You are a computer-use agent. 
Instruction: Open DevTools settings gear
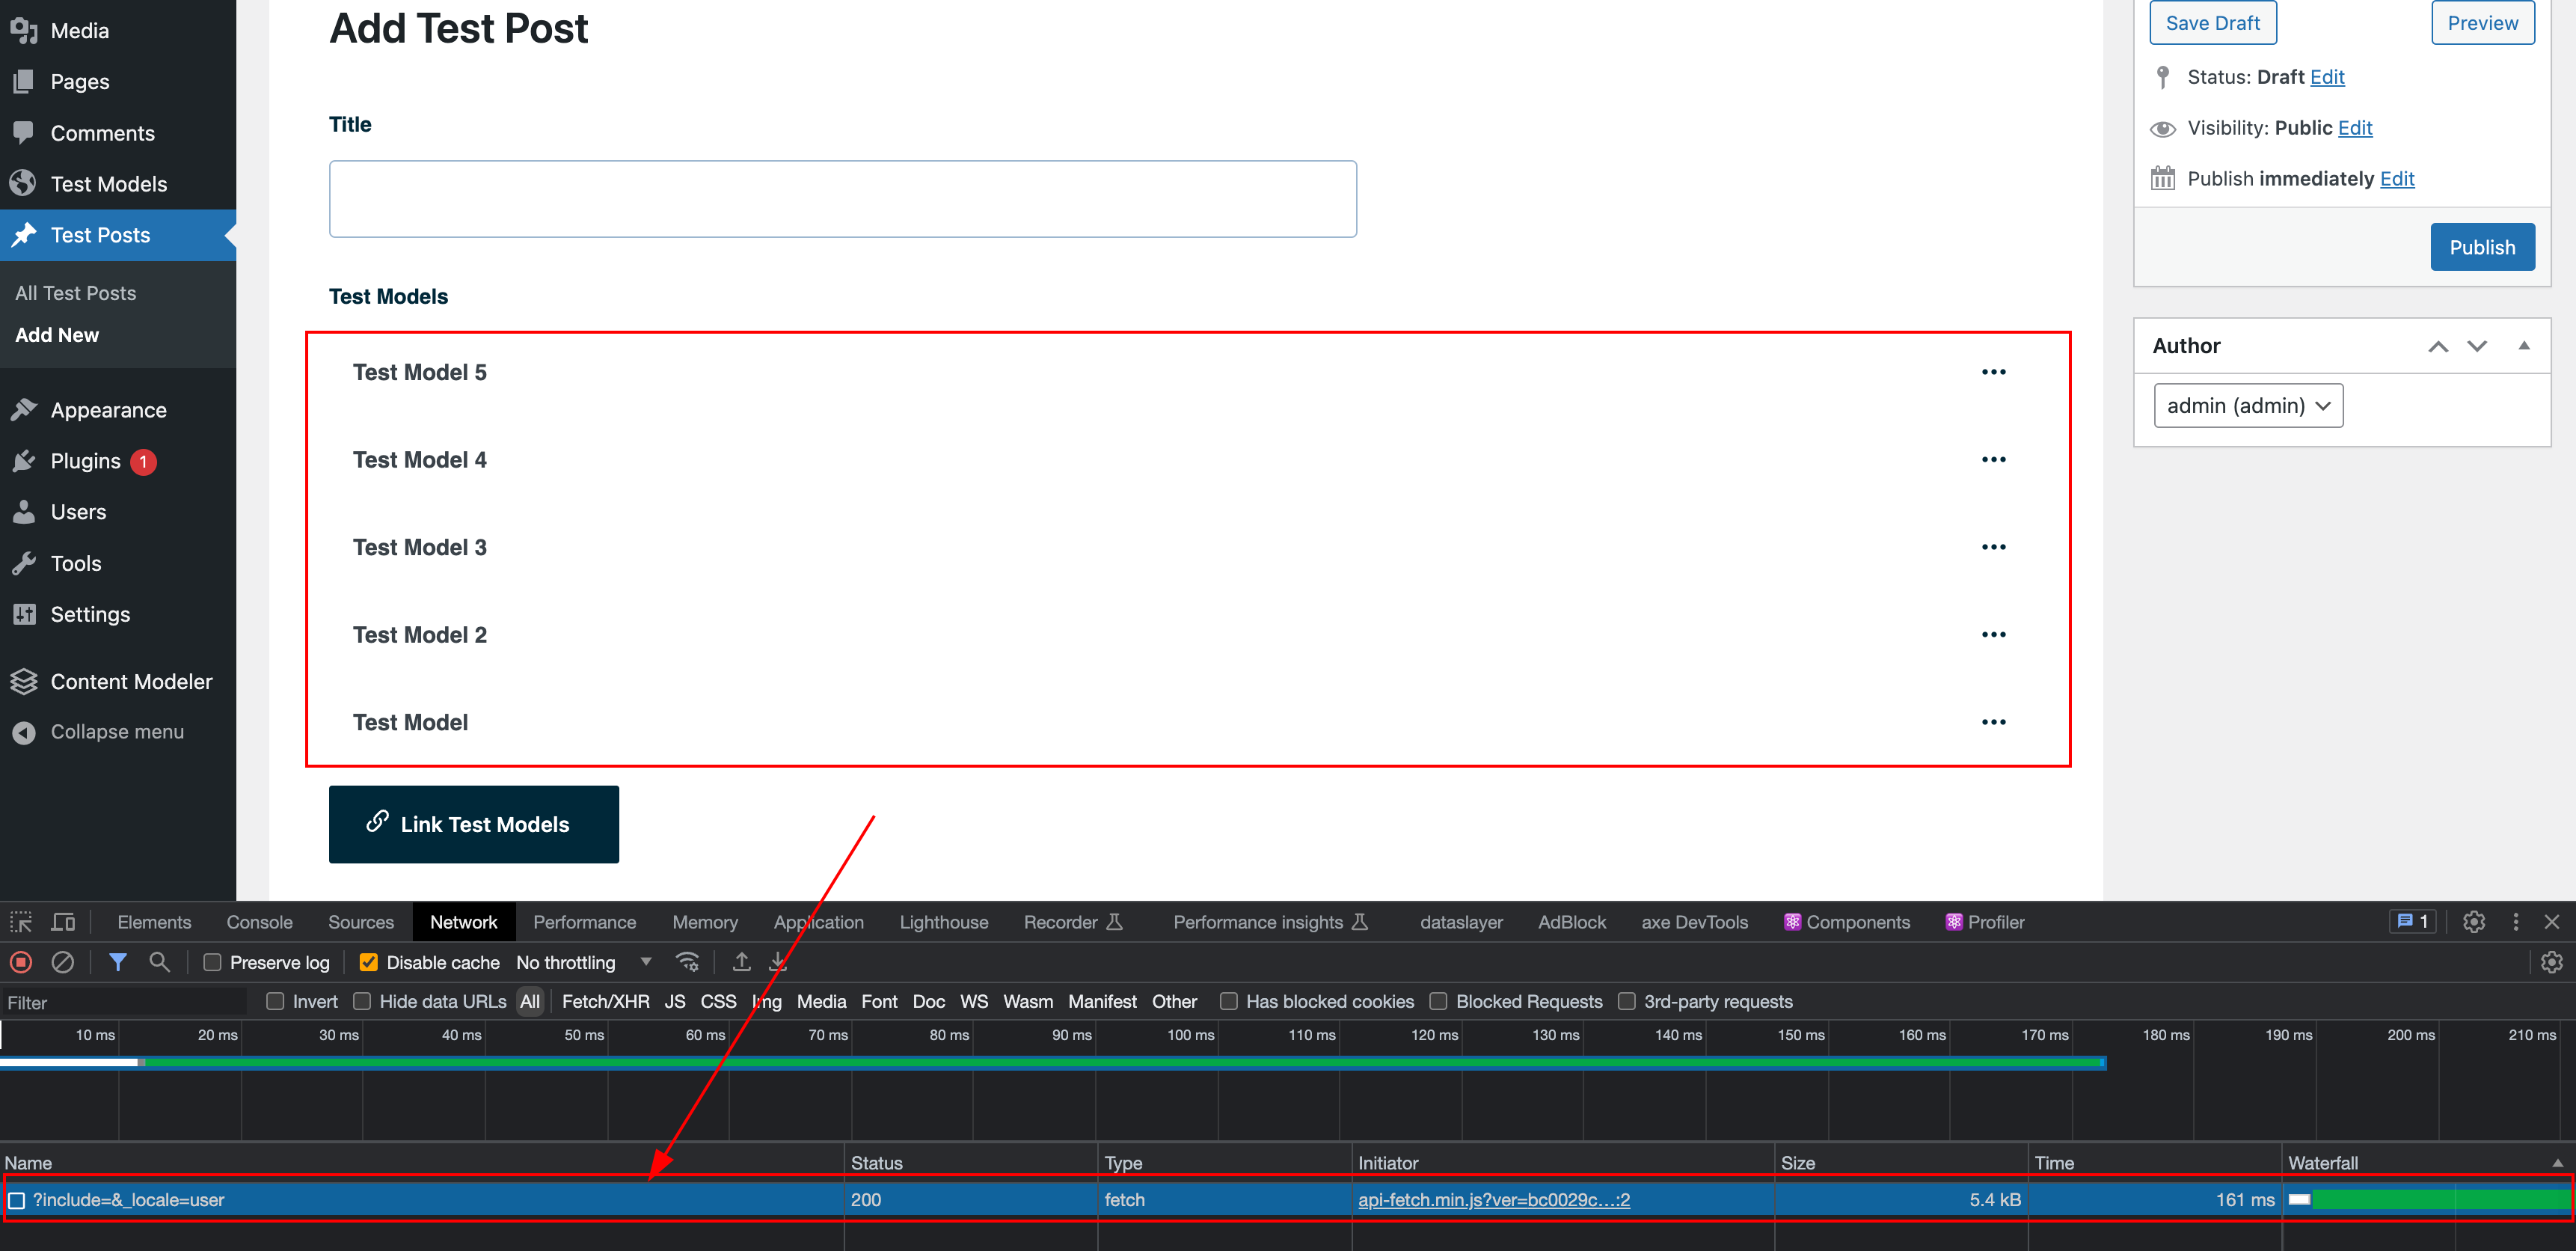coord(2474,922)
